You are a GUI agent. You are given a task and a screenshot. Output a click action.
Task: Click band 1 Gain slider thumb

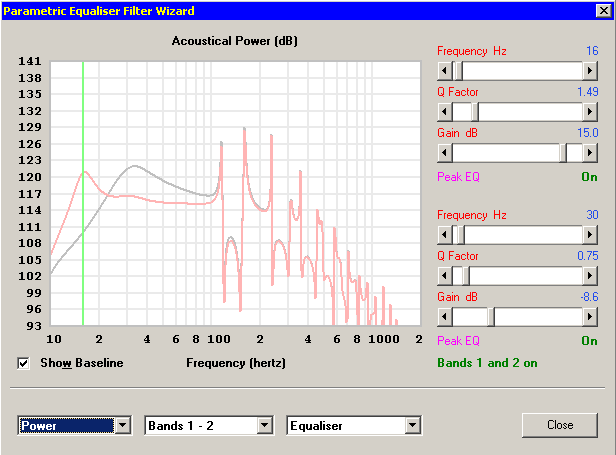tap(563, 153)
